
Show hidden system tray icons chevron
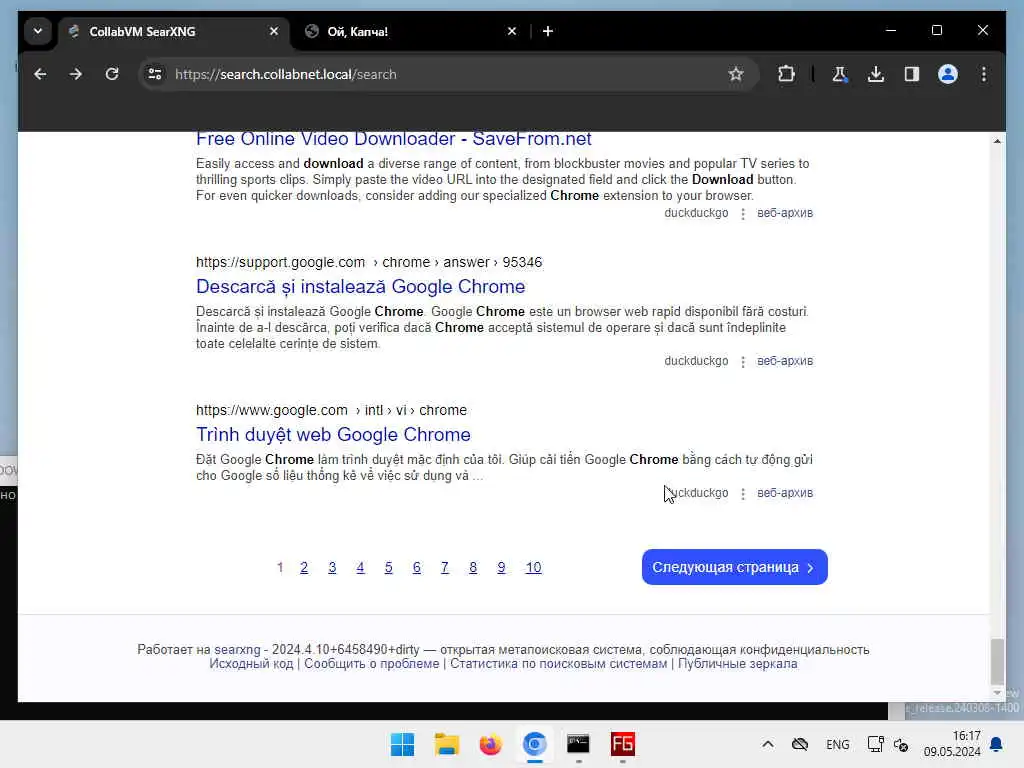point(768,744)
